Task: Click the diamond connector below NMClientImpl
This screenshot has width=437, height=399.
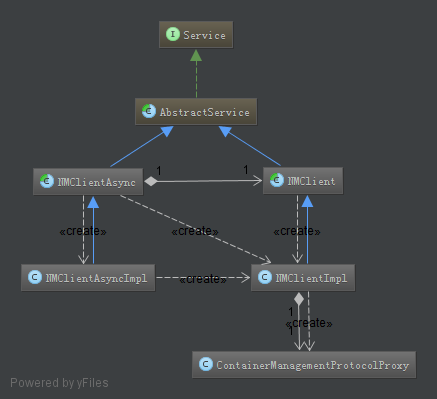Action: tap(299, 299)
